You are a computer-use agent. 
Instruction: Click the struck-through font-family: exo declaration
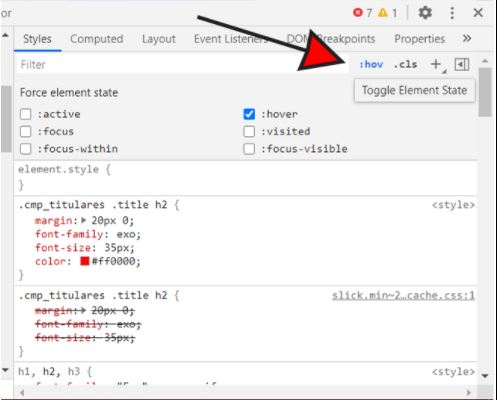click(88, 324)
